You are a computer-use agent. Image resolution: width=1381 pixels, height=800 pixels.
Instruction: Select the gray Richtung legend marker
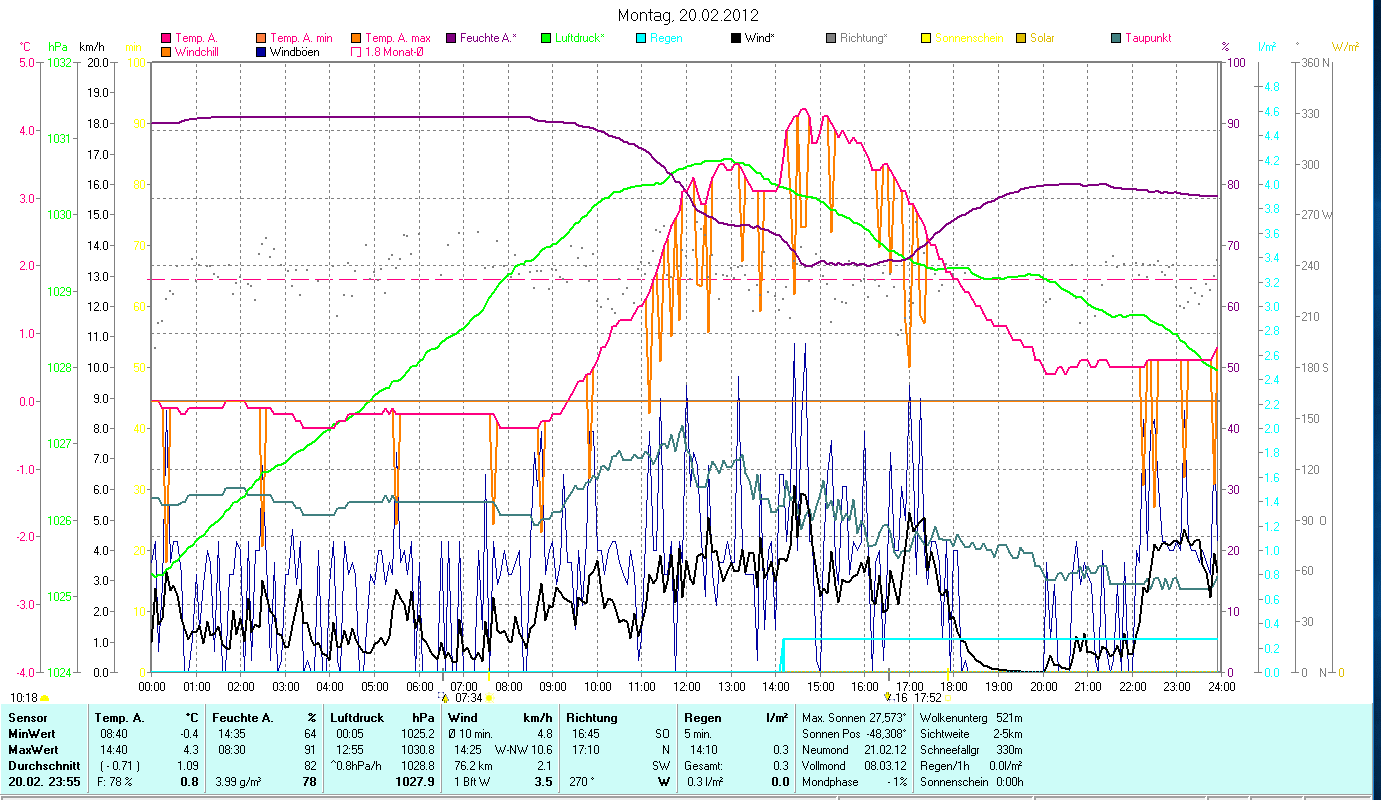pos(831,38)
